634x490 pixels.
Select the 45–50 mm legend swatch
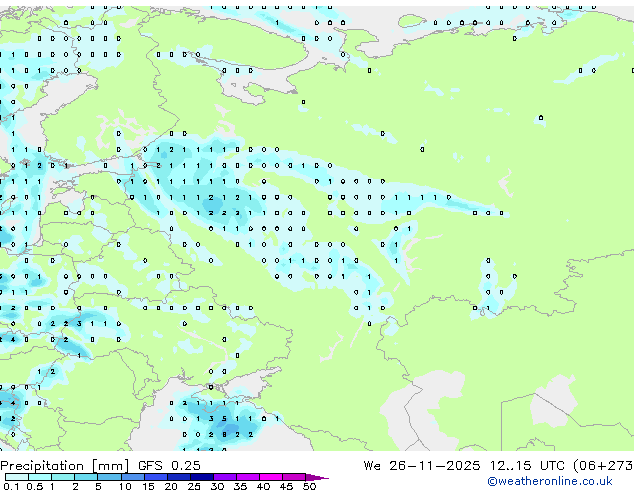294,477
